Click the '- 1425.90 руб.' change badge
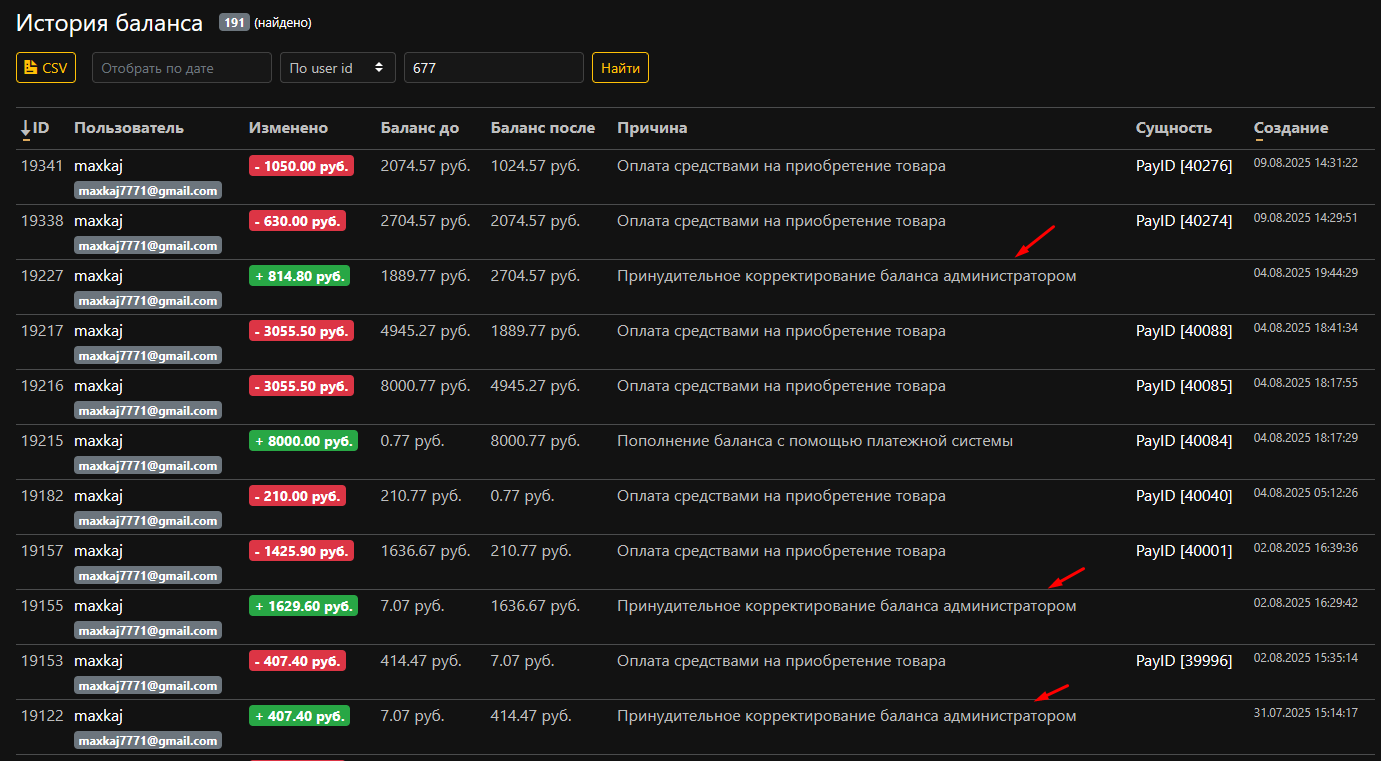 pos(301,551)
